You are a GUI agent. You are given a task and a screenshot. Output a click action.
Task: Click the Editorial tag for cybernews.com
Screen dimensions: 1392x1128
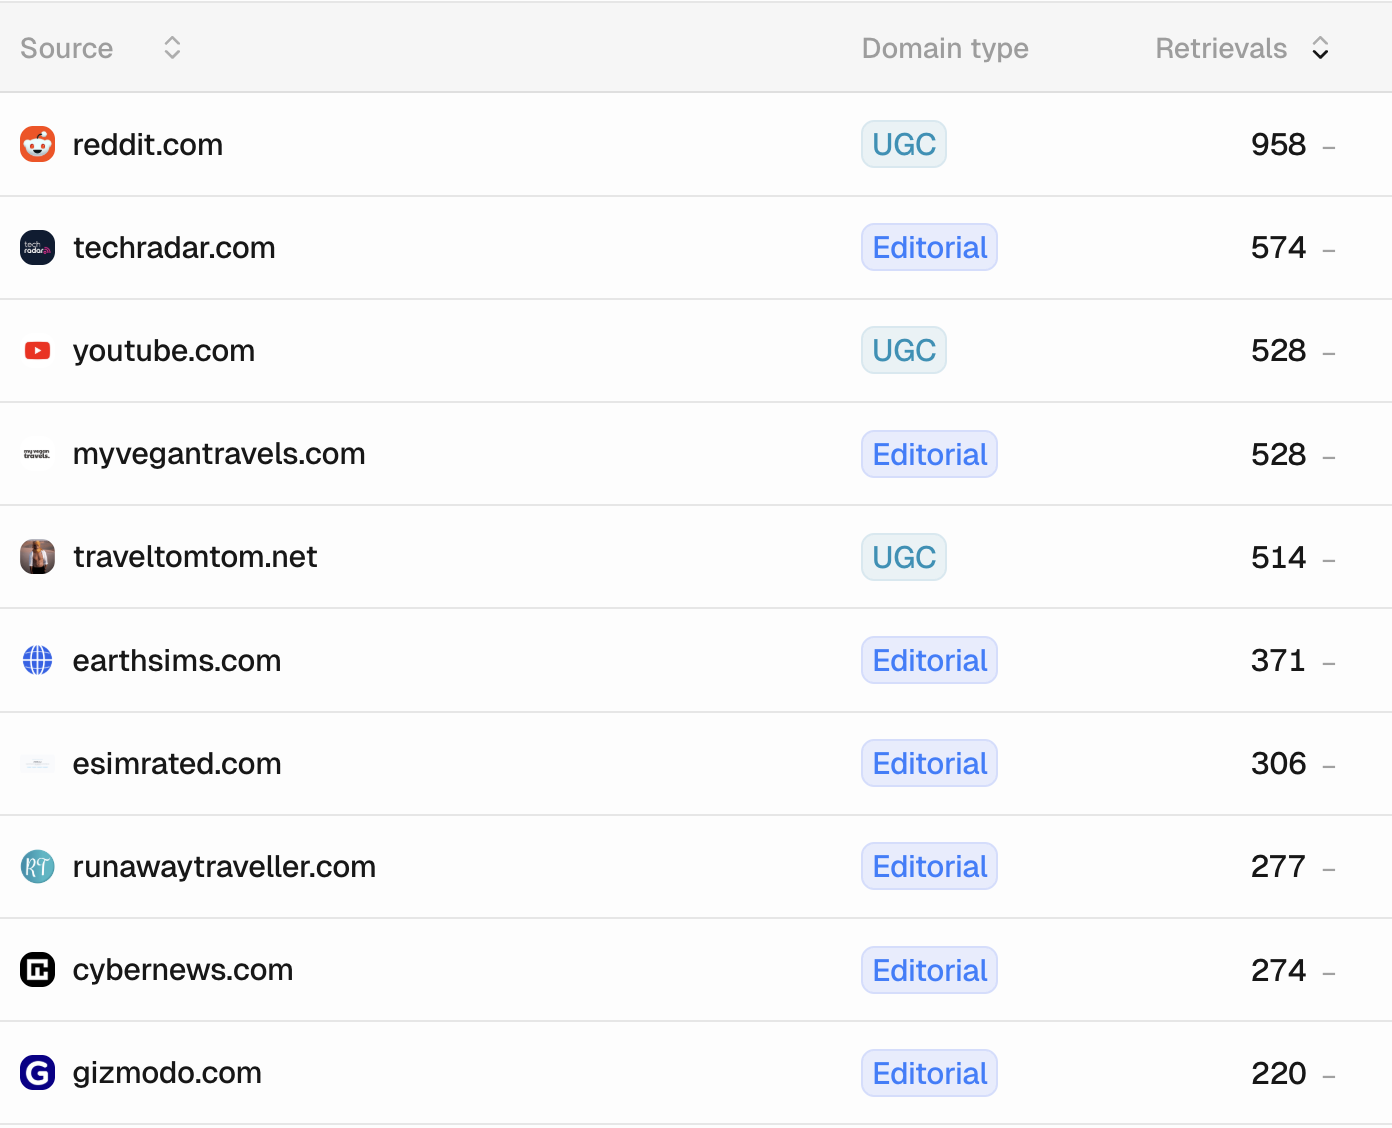pyautogui.click(x=930, y=970)
